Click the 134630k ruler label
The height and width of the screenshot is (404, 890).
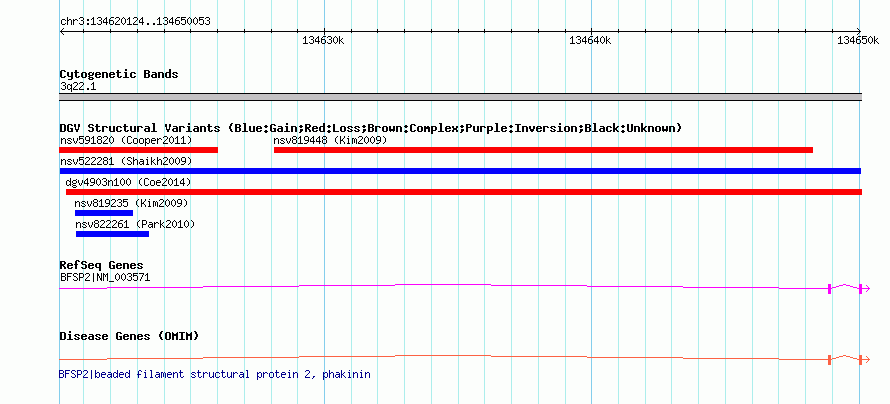[323, 40]
